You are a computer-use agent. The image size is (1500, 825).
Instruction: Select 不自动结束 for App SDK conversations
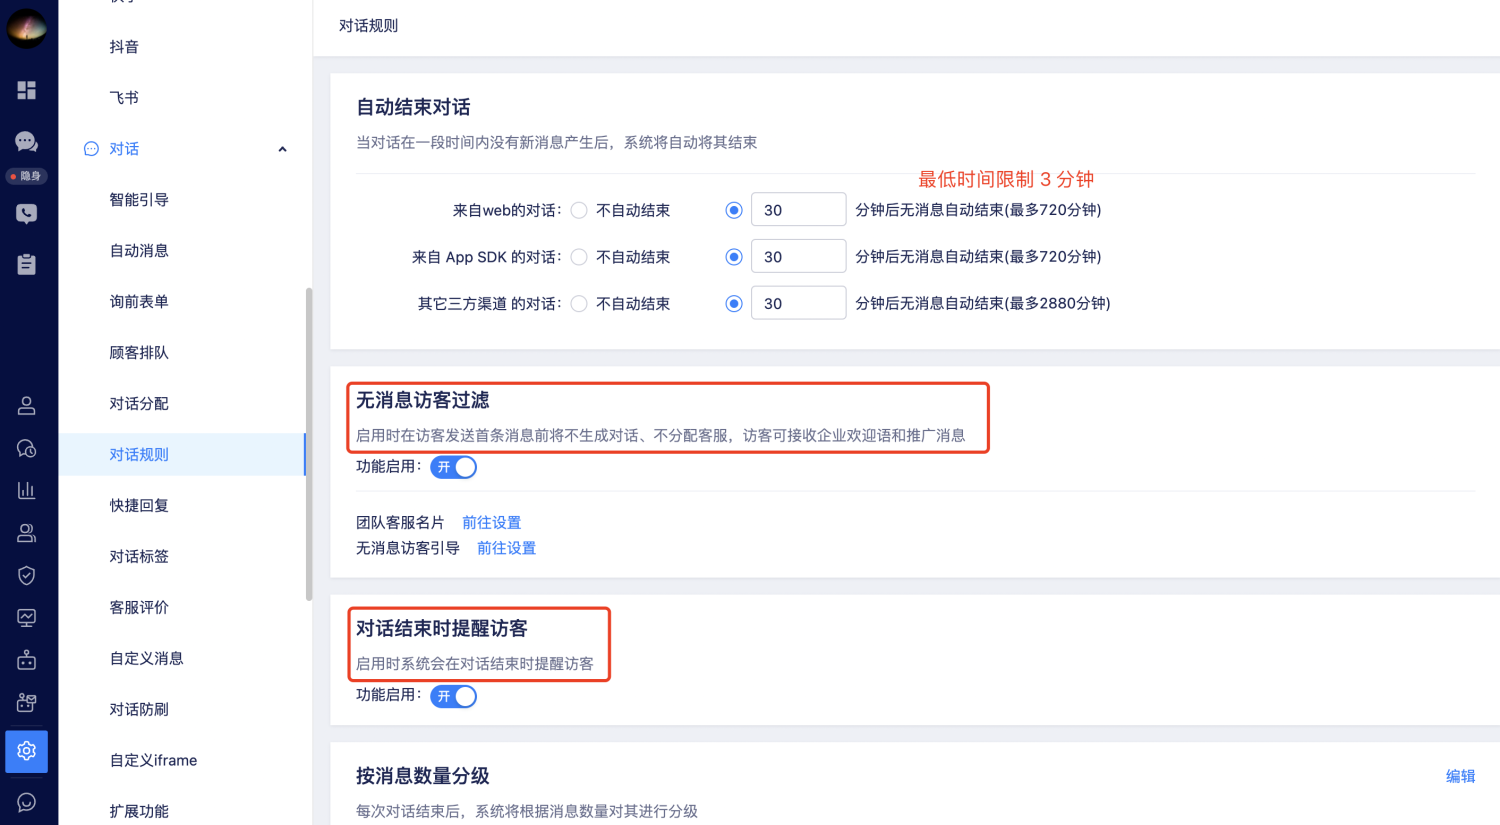(x=579, y=257)
